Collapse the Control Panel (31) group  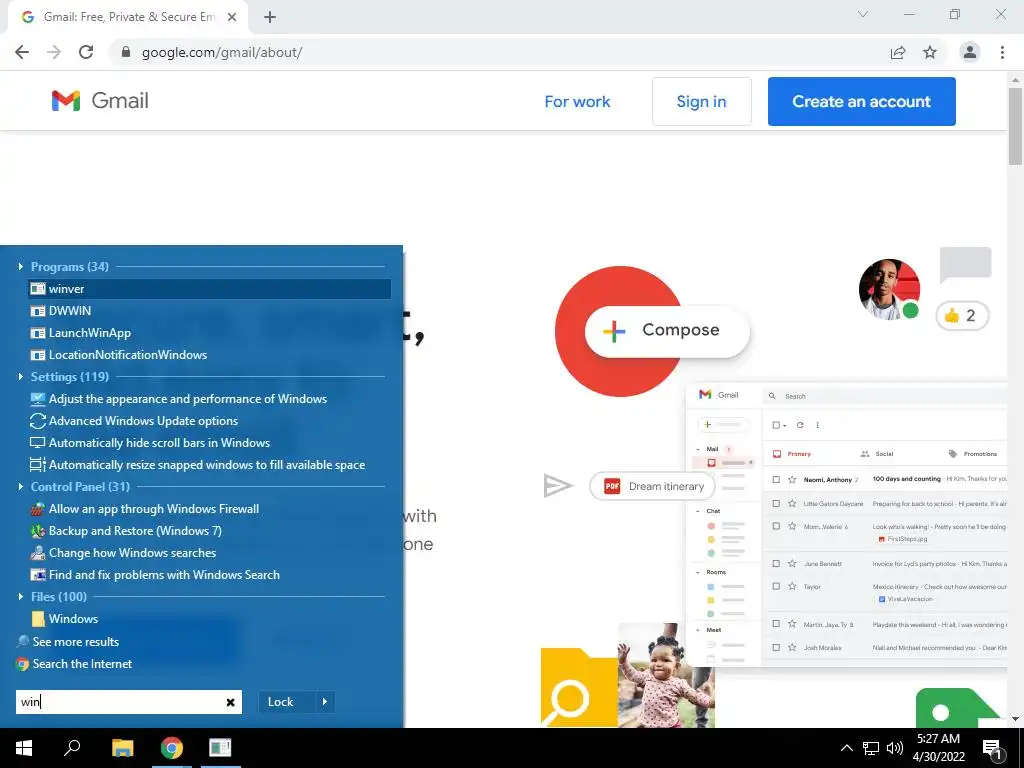[20, 487]
